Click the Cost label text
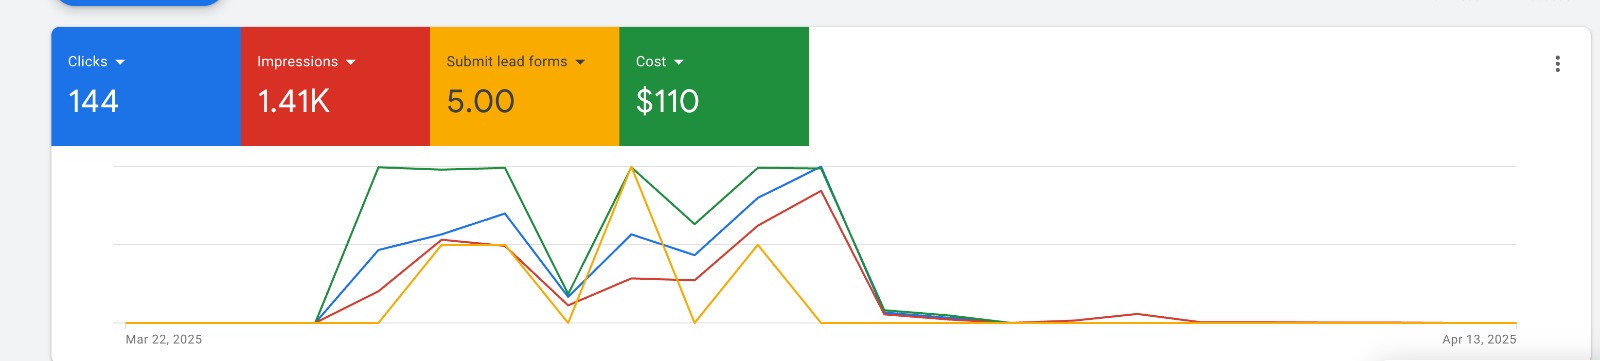Image resolution: width=1600 pixels, height=361 pixels. point(651,62)
